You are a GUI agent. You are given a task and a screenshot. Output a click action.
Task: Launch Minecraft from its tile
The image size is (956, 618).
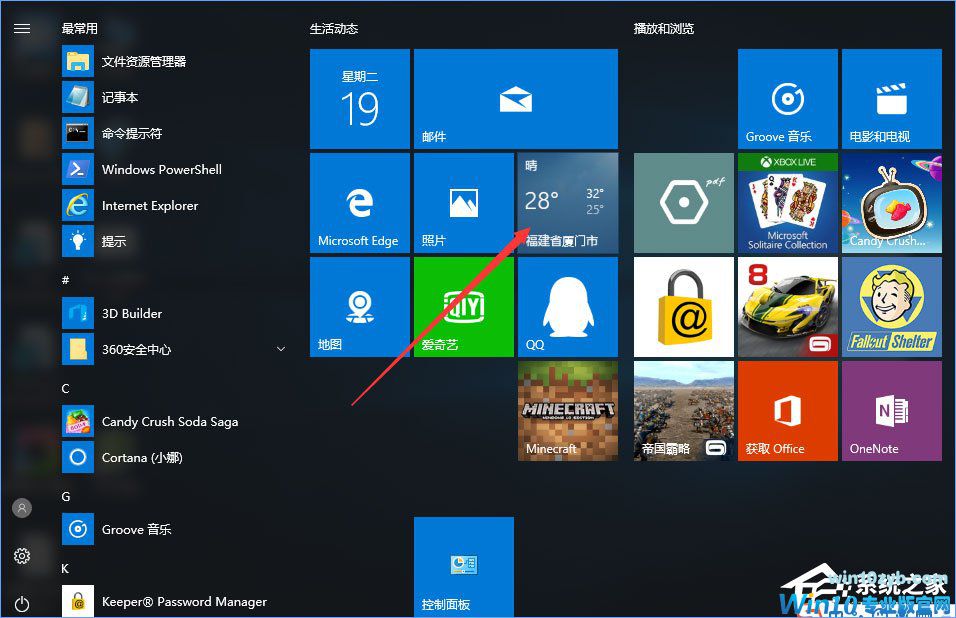tap(567, 410)
